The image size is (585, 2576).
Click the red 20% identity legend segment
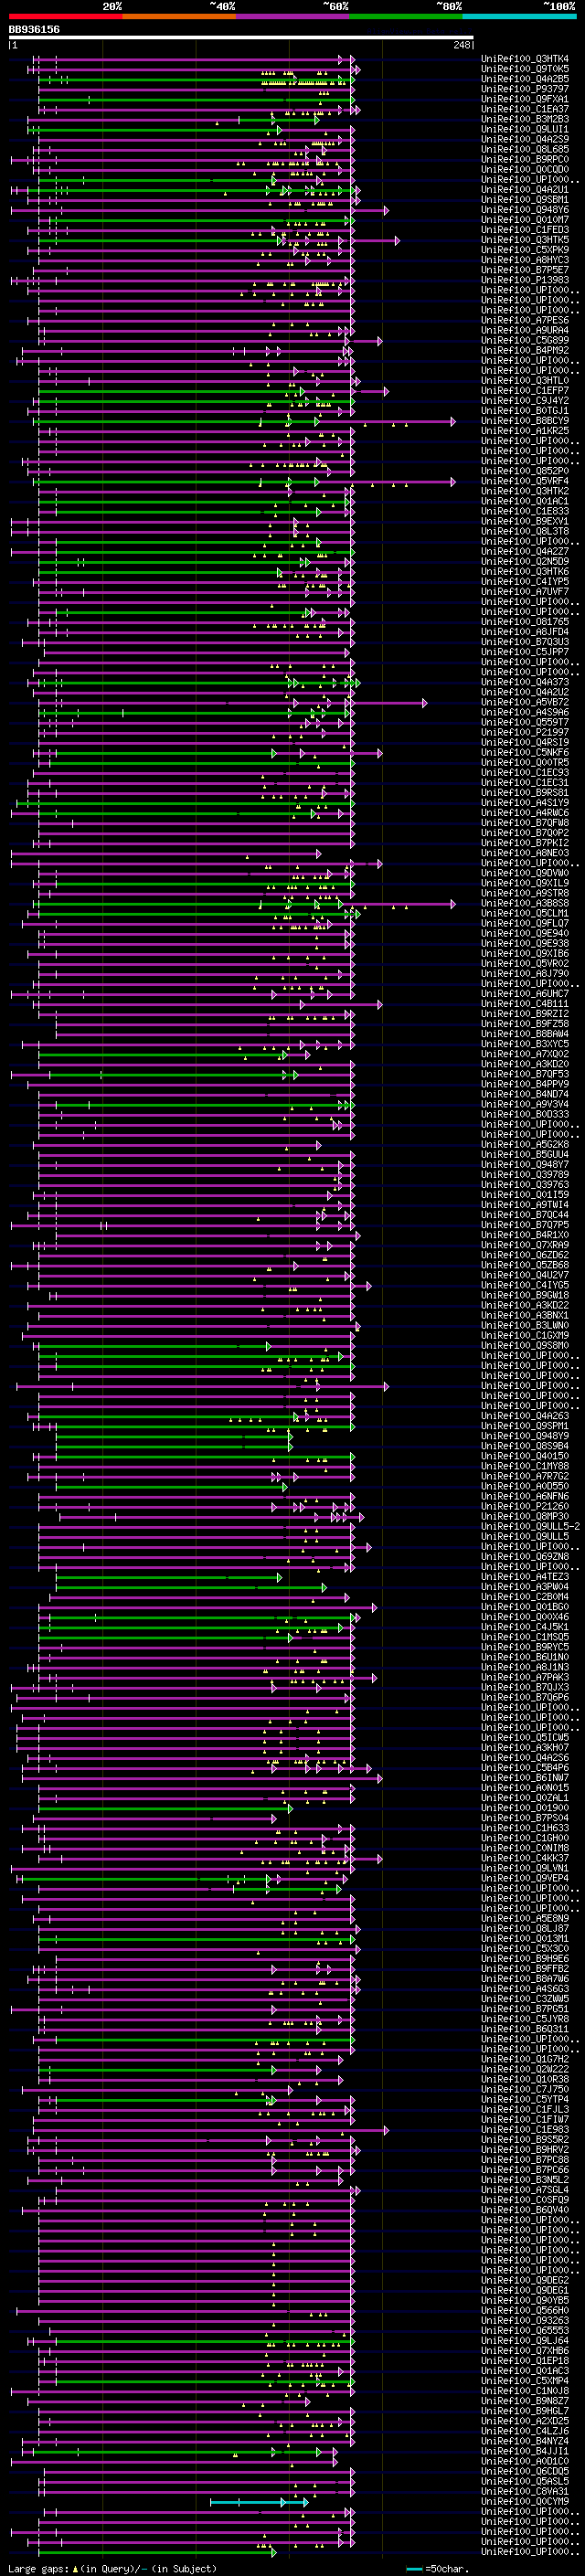coord(66,16)
